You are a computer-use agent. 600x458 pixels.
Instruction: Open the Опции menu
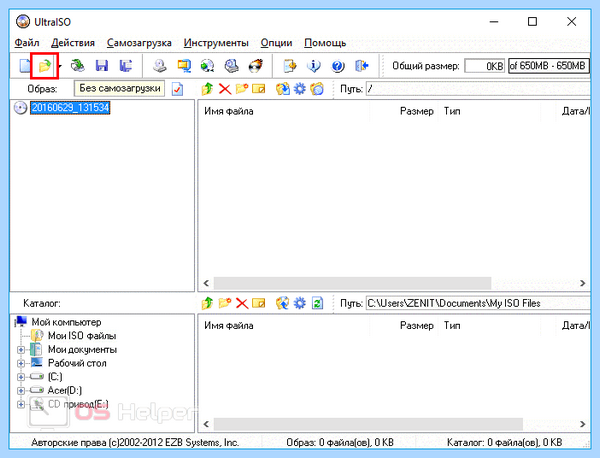pyautogui.click(x=276, y=42)
